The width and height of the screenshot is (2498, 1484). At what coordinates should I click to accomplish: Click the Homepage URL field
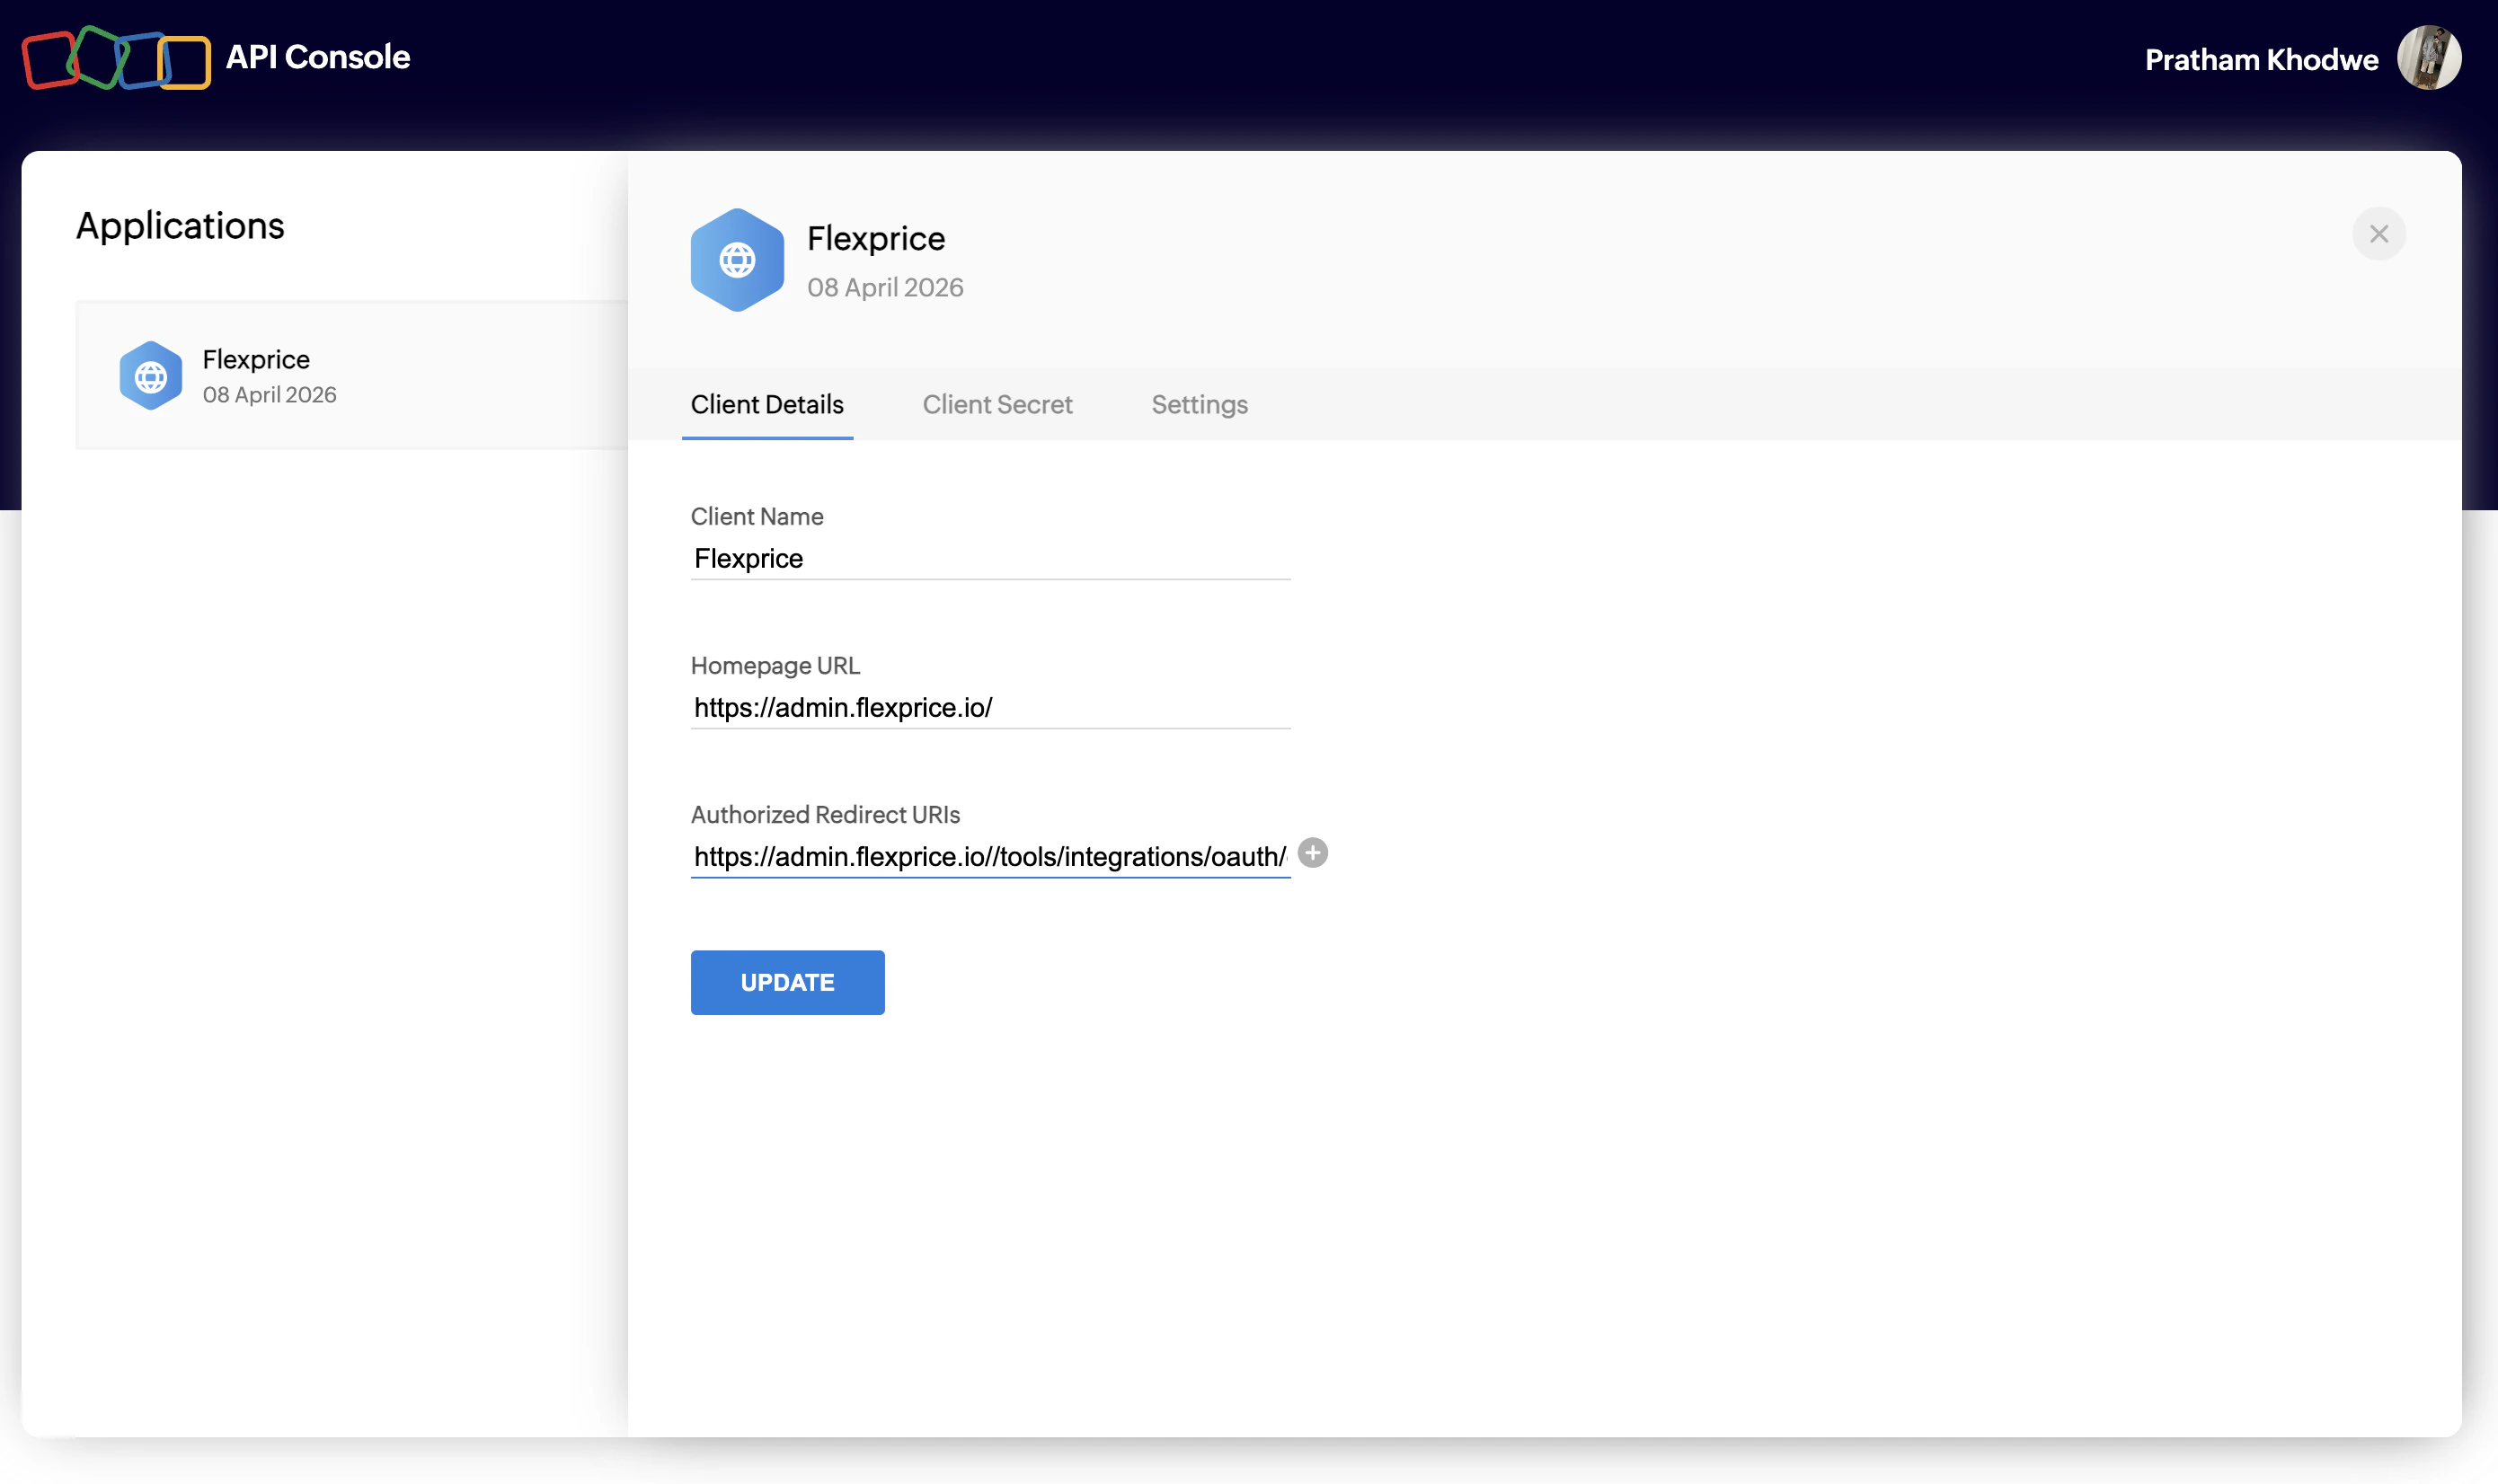coord(990,707)
